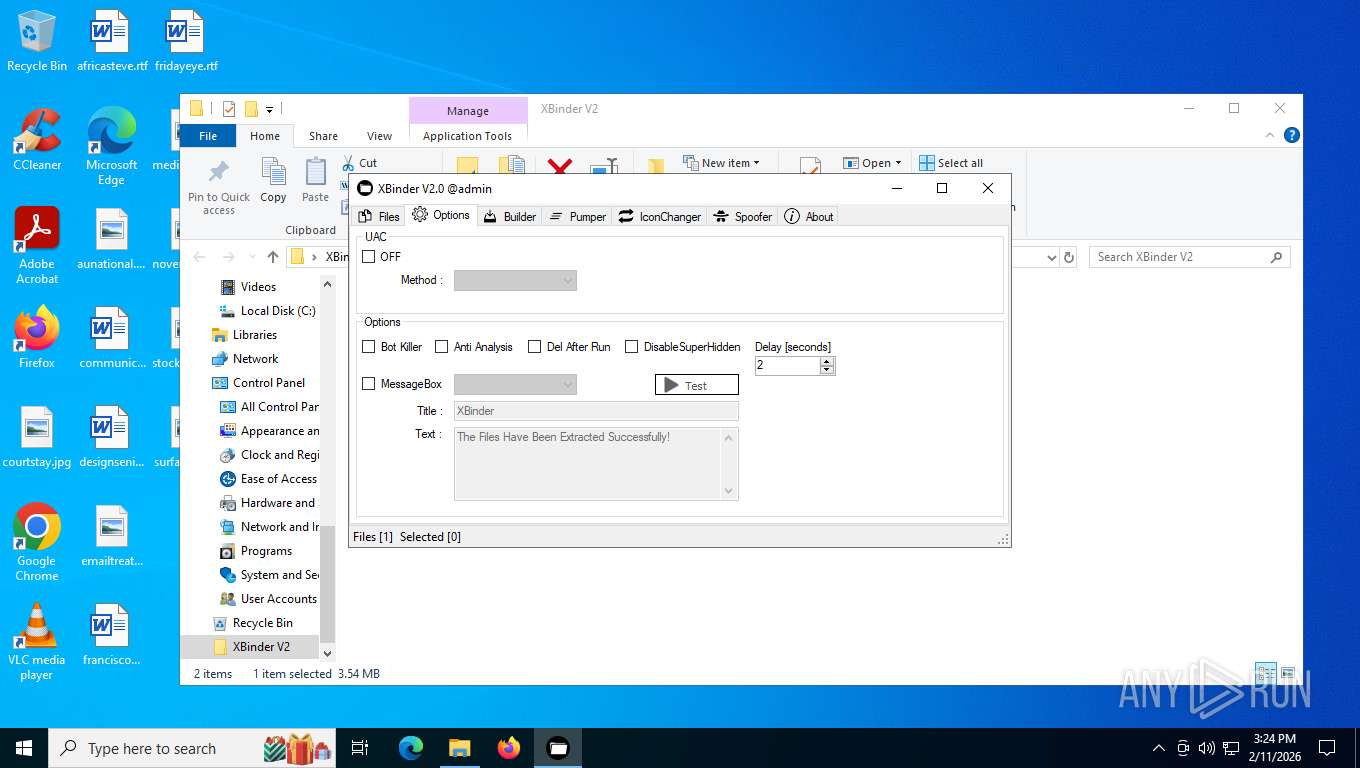Click the Search XBinder V2 box
The width and height of the screenshot is (1360, 768).
point(1189,257)
